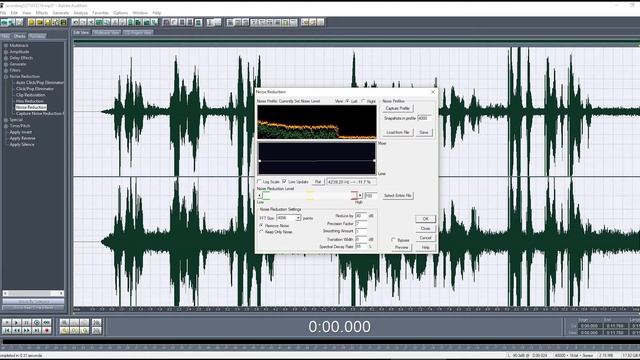Click the Play to End circle transport button
The height and width of the screenshot is (360, 640).
pyautogui.click(x=36, y=322)
